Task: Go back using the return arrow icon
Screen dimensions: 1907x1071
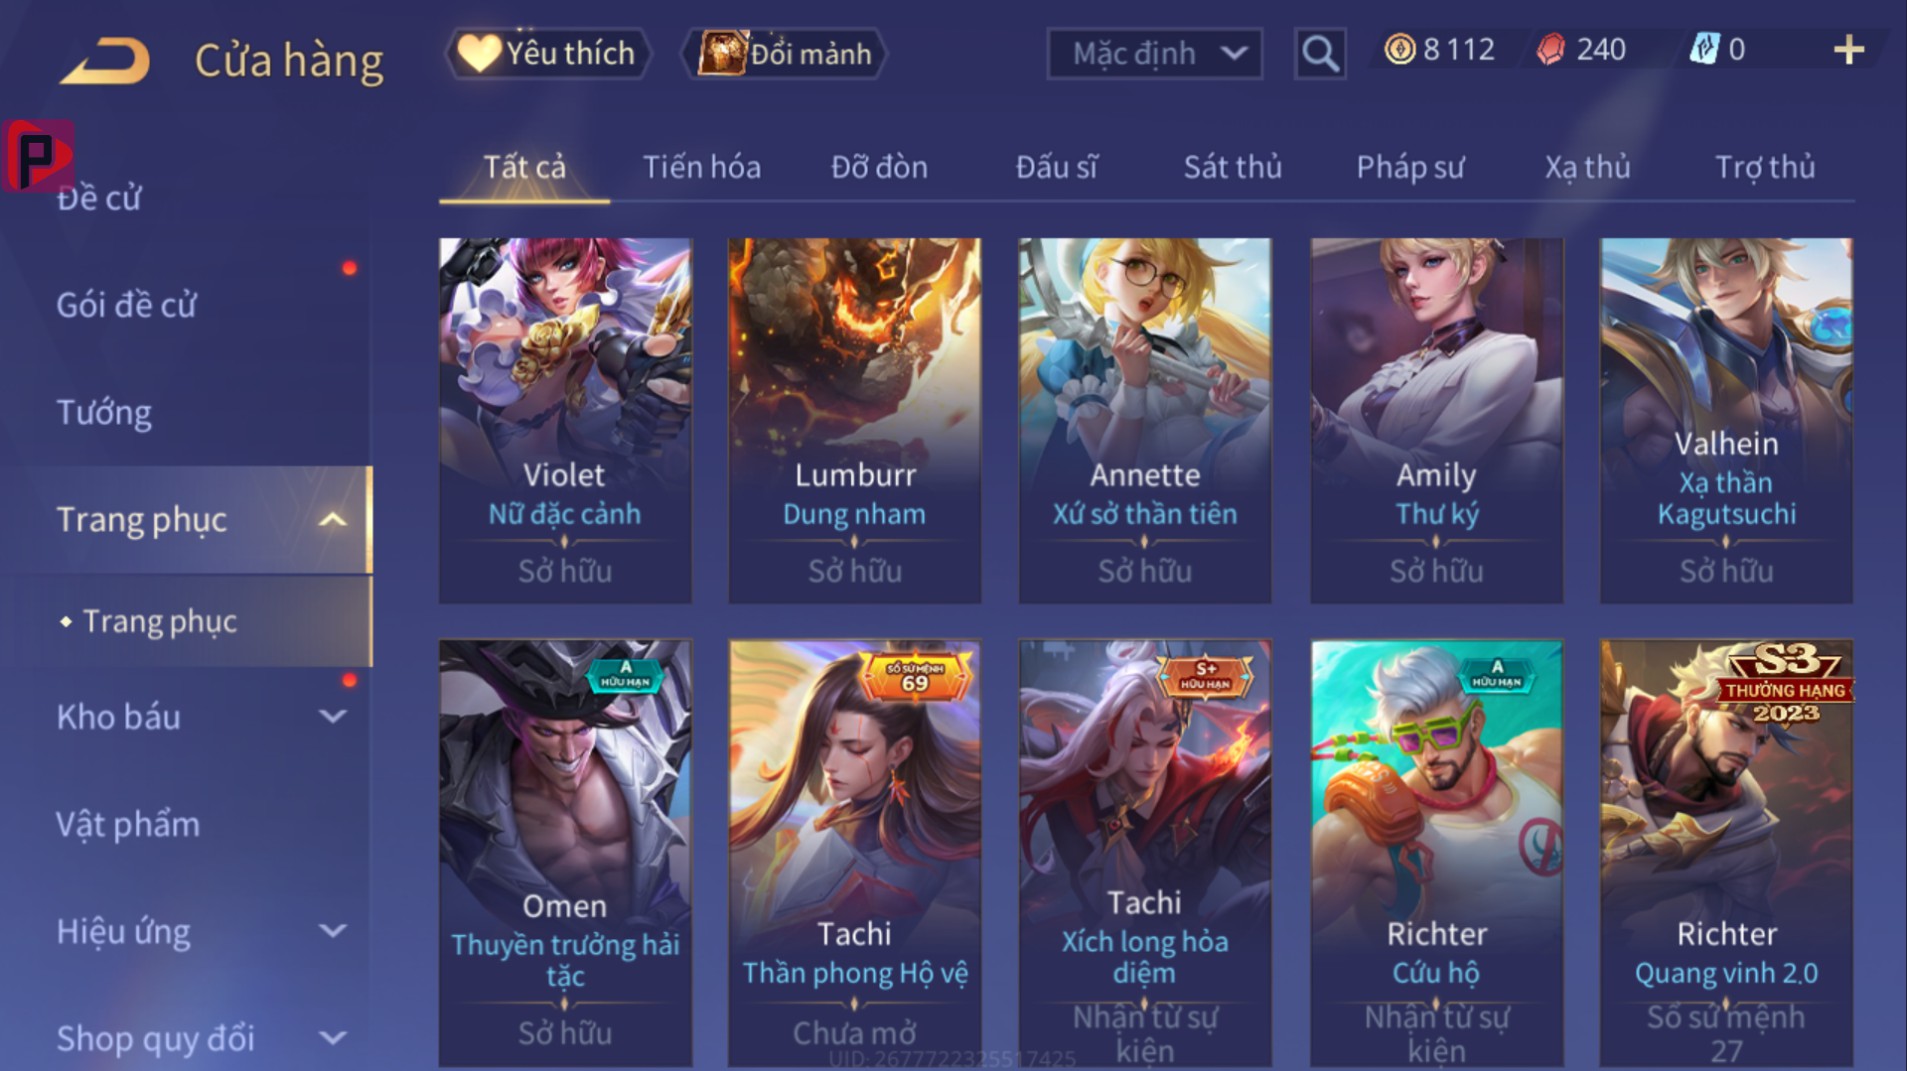Action: click(105, 61)
